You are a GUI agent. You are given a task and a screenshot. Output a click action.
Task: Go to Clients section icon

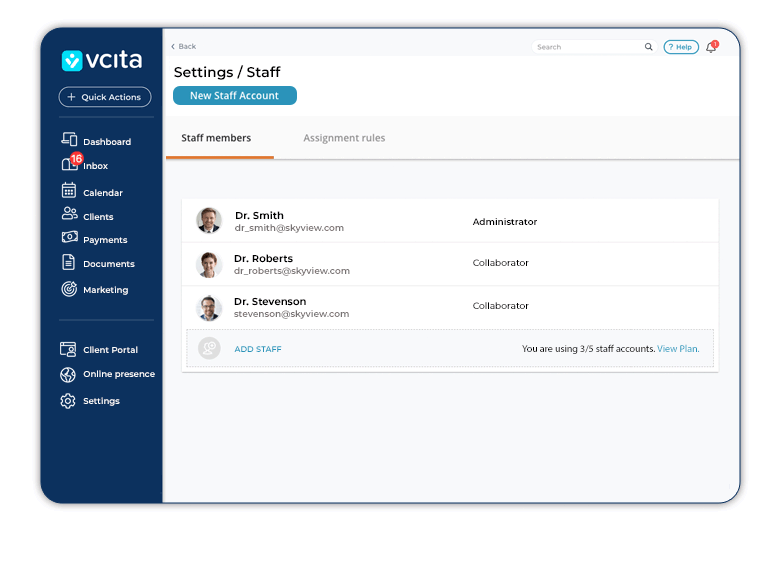pyautogui.click(x=69, y=215)
